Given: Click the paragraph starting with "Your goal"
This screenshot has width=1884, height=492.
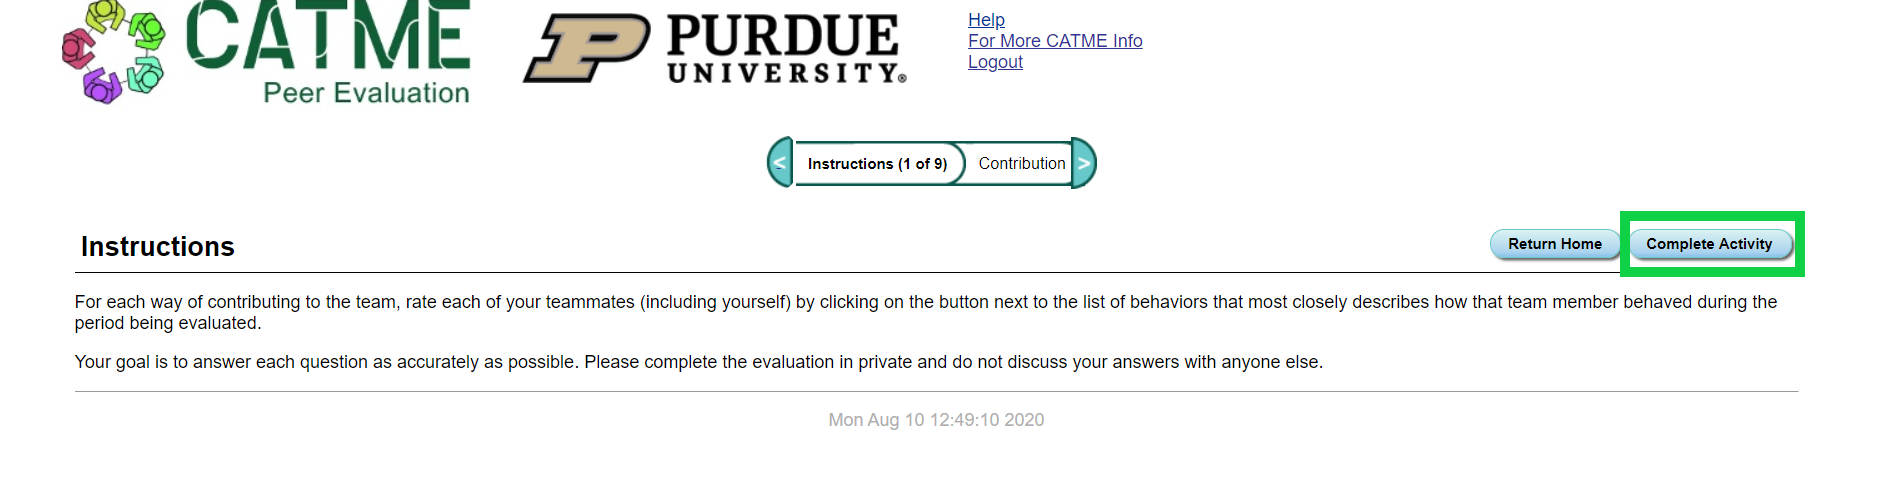Looking at the screenshot, I should (698, 362).
